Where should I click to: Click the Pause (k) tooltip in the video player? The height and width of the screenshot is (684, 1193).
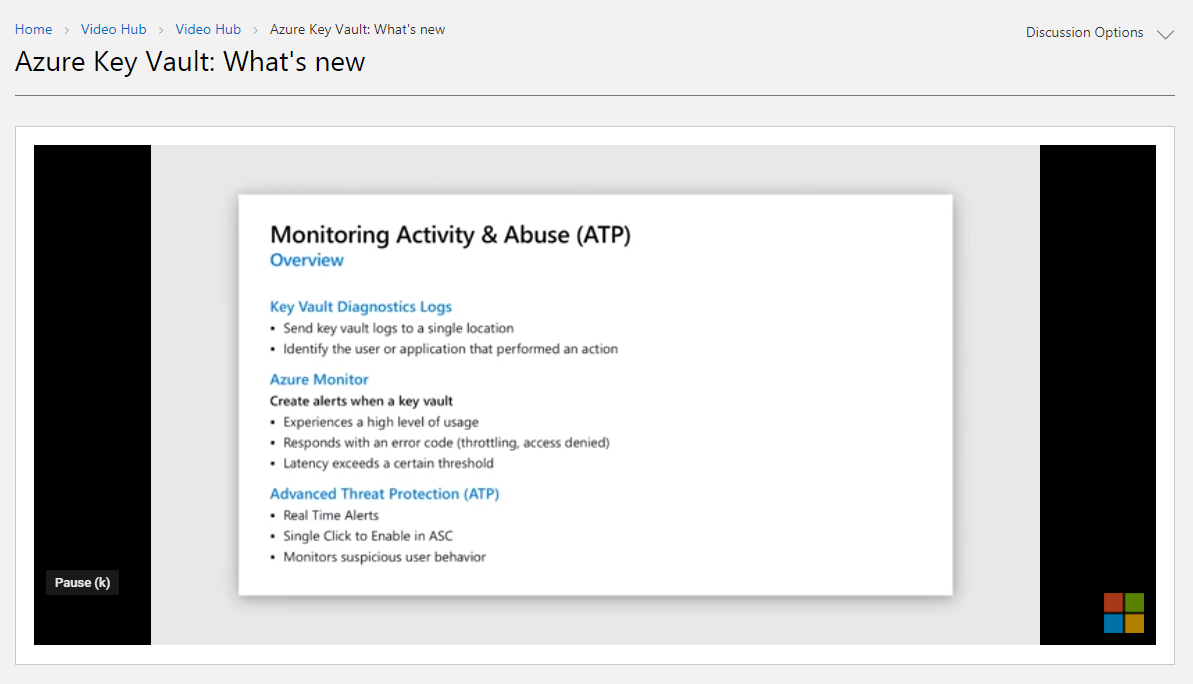[82, 583]
